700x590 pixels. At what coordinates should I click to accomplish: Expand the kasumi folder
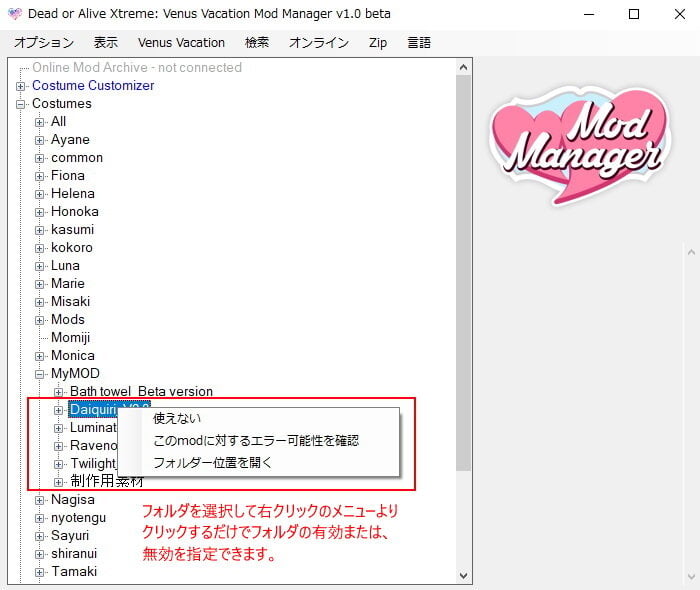[40, 230]
